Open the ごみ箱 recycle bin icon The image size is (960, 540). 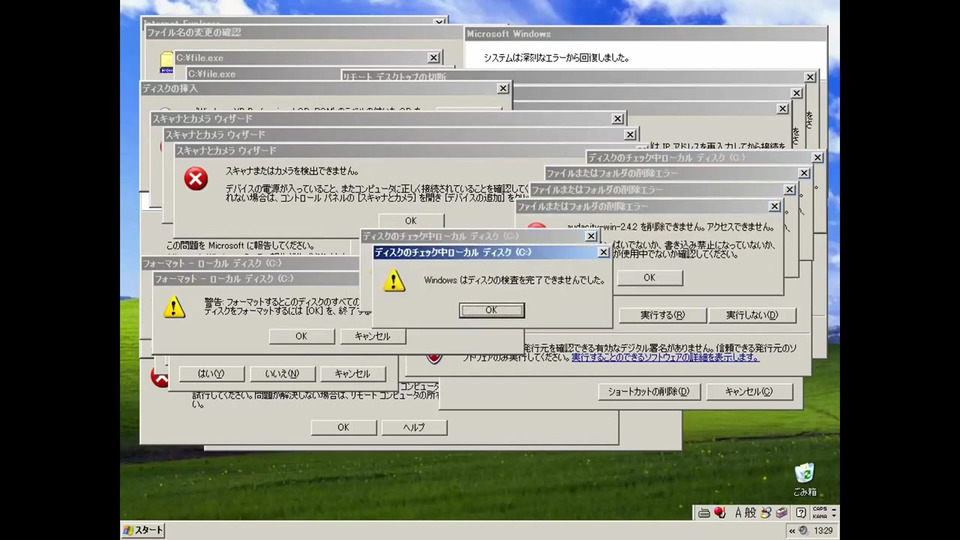coord(804,479)
